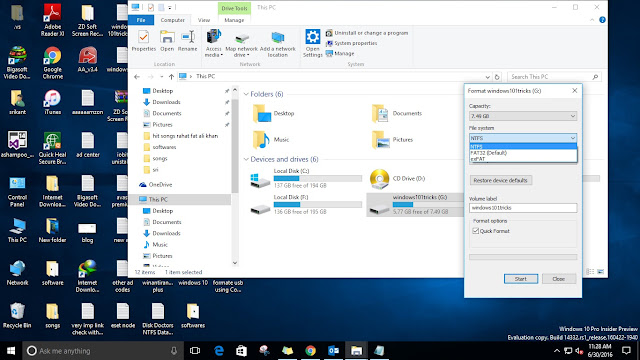Choose exFAT file system option
The height and width of the screenshot is (360, 640).
(x=523, y=159)
